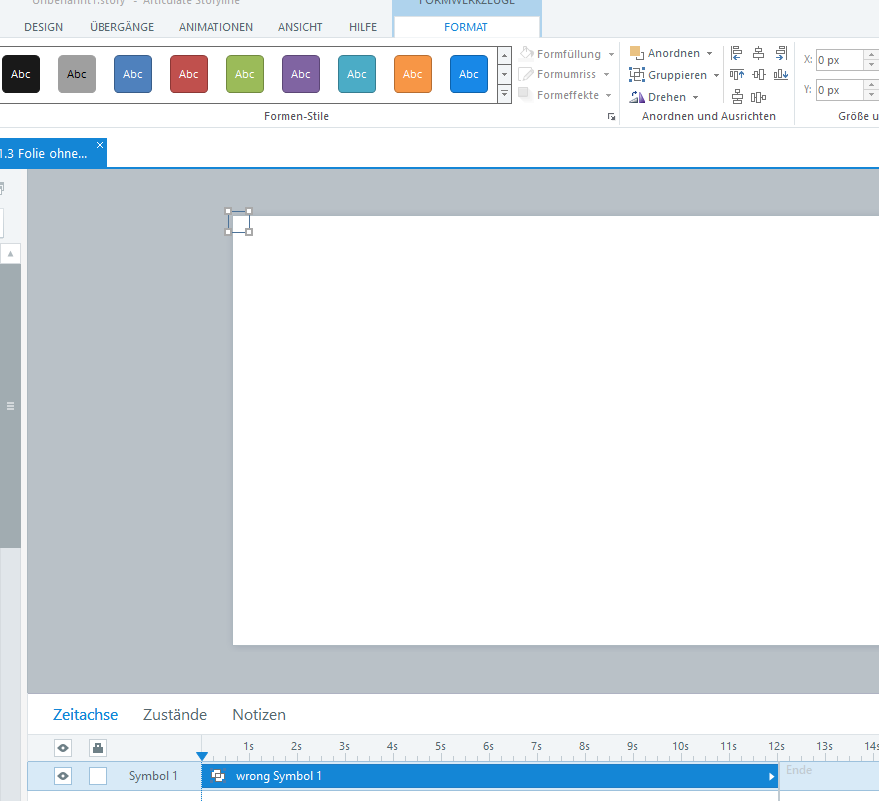The width and height of the screenshot is (879, 801).
Task: Switch to the ANIMATIONEN ribbon tab
Action: point(215,27)
